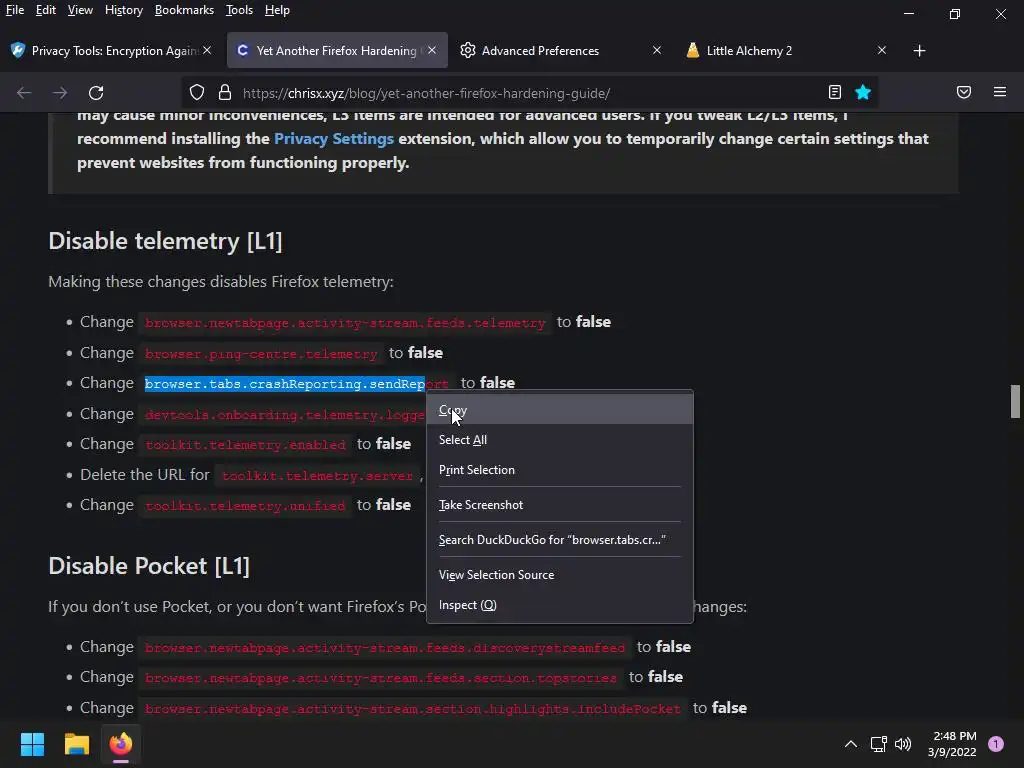This screenshot has width=1024, height=768.
Task: Click browser.ping-centre.telemetry code text
Action: tap(261, 353)
